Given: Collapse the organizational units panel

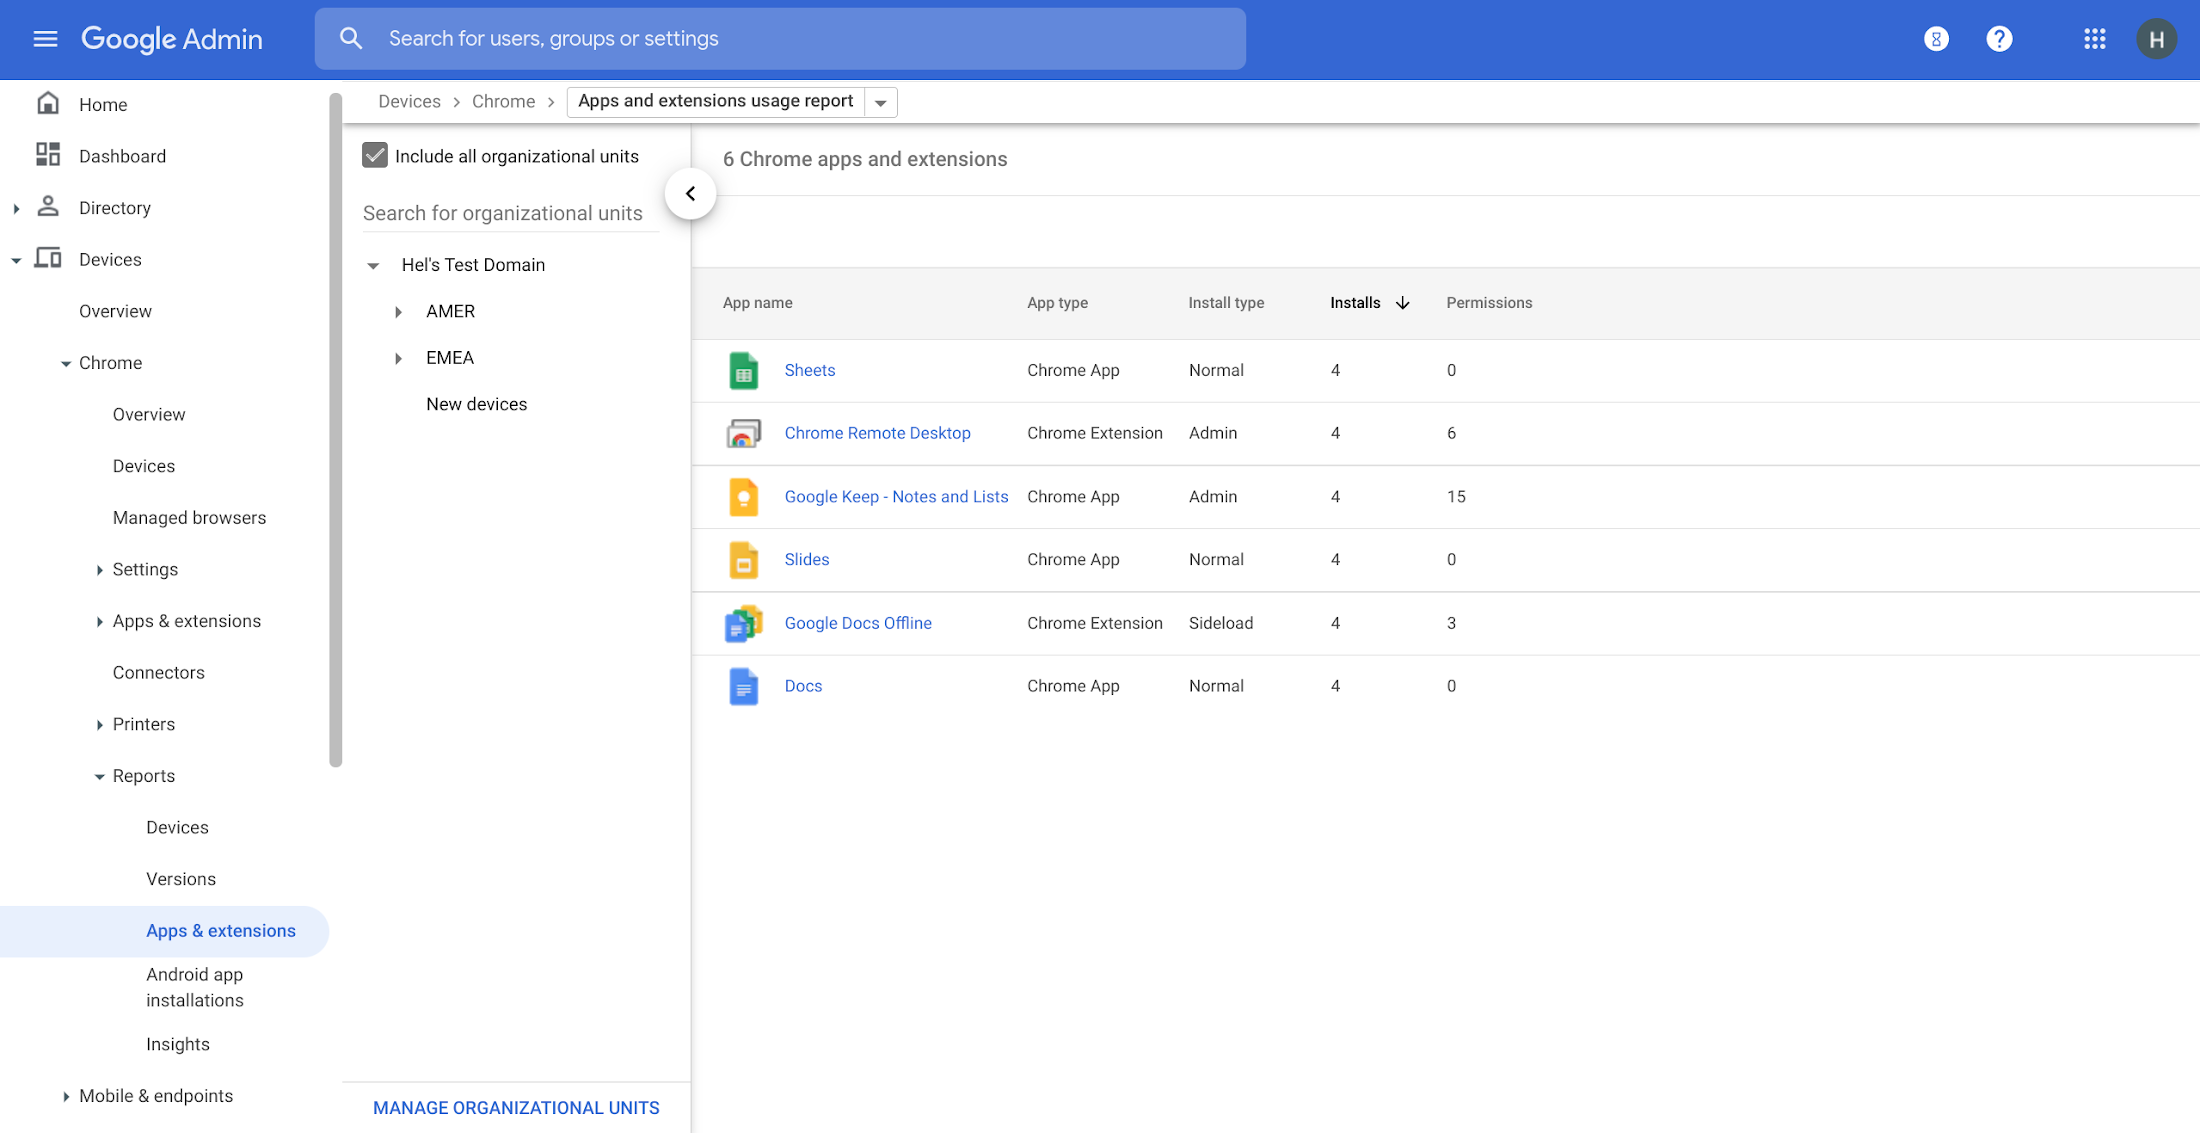Looking at the screenshot, I should pyautogui.click(x=690, y=194).
